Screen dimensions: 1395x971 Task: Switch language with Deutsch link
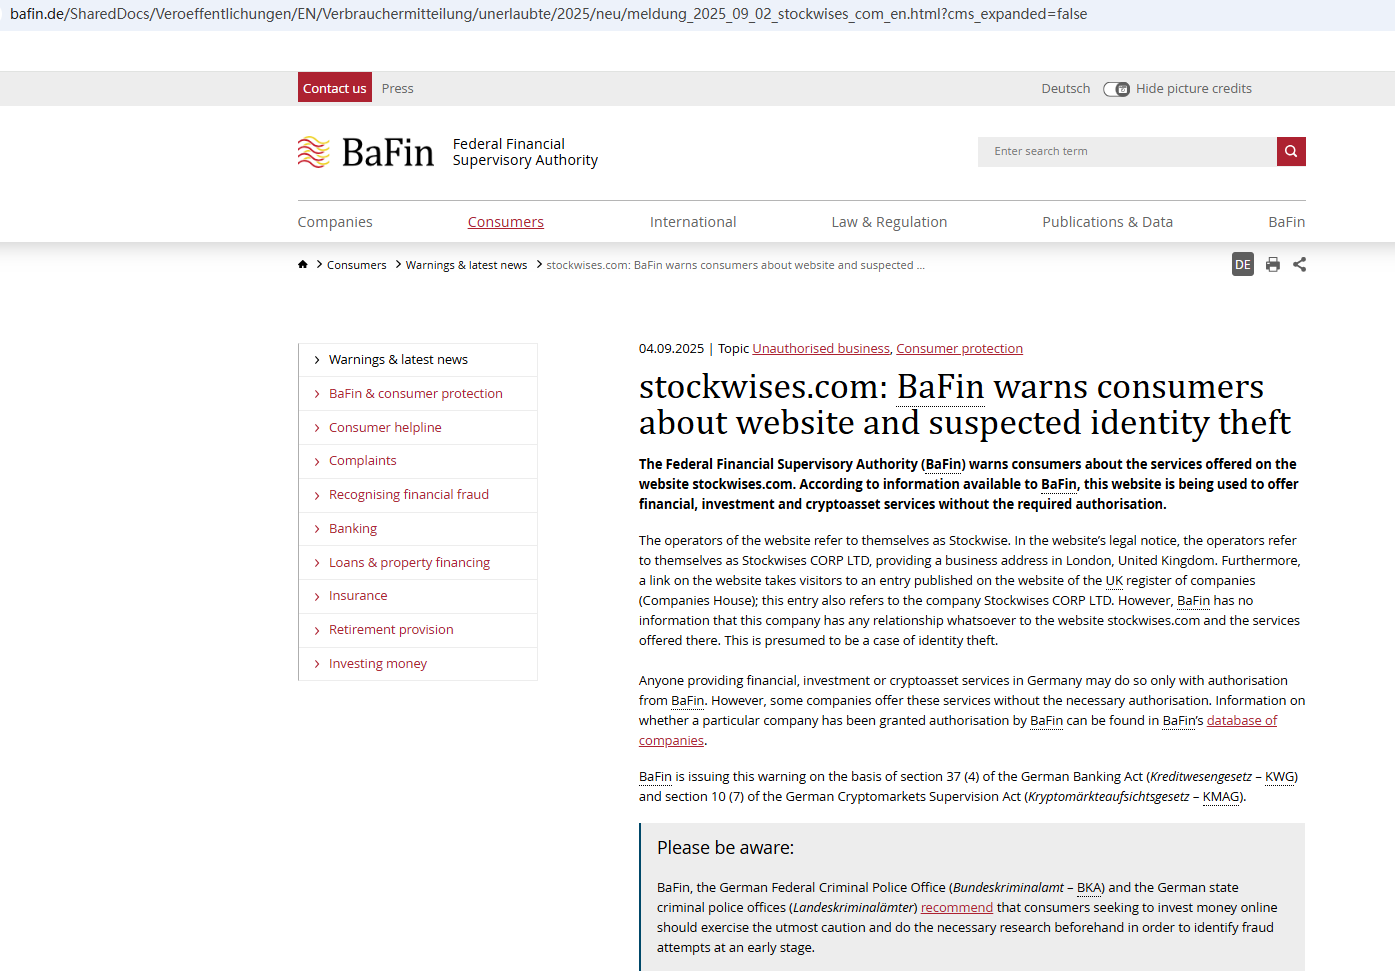[x=1066, y=88]
